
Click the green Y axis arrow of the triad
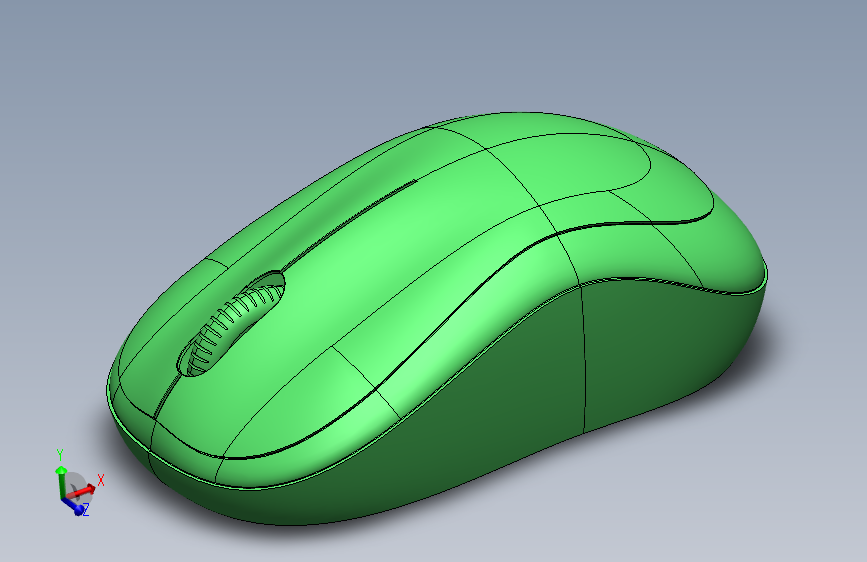(x=60, y=481)
